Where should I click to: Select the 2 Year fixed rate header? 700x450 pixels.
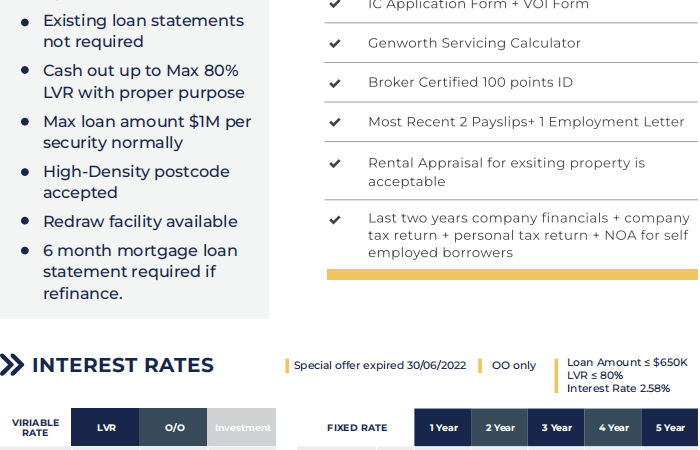[x=500, y=427]
